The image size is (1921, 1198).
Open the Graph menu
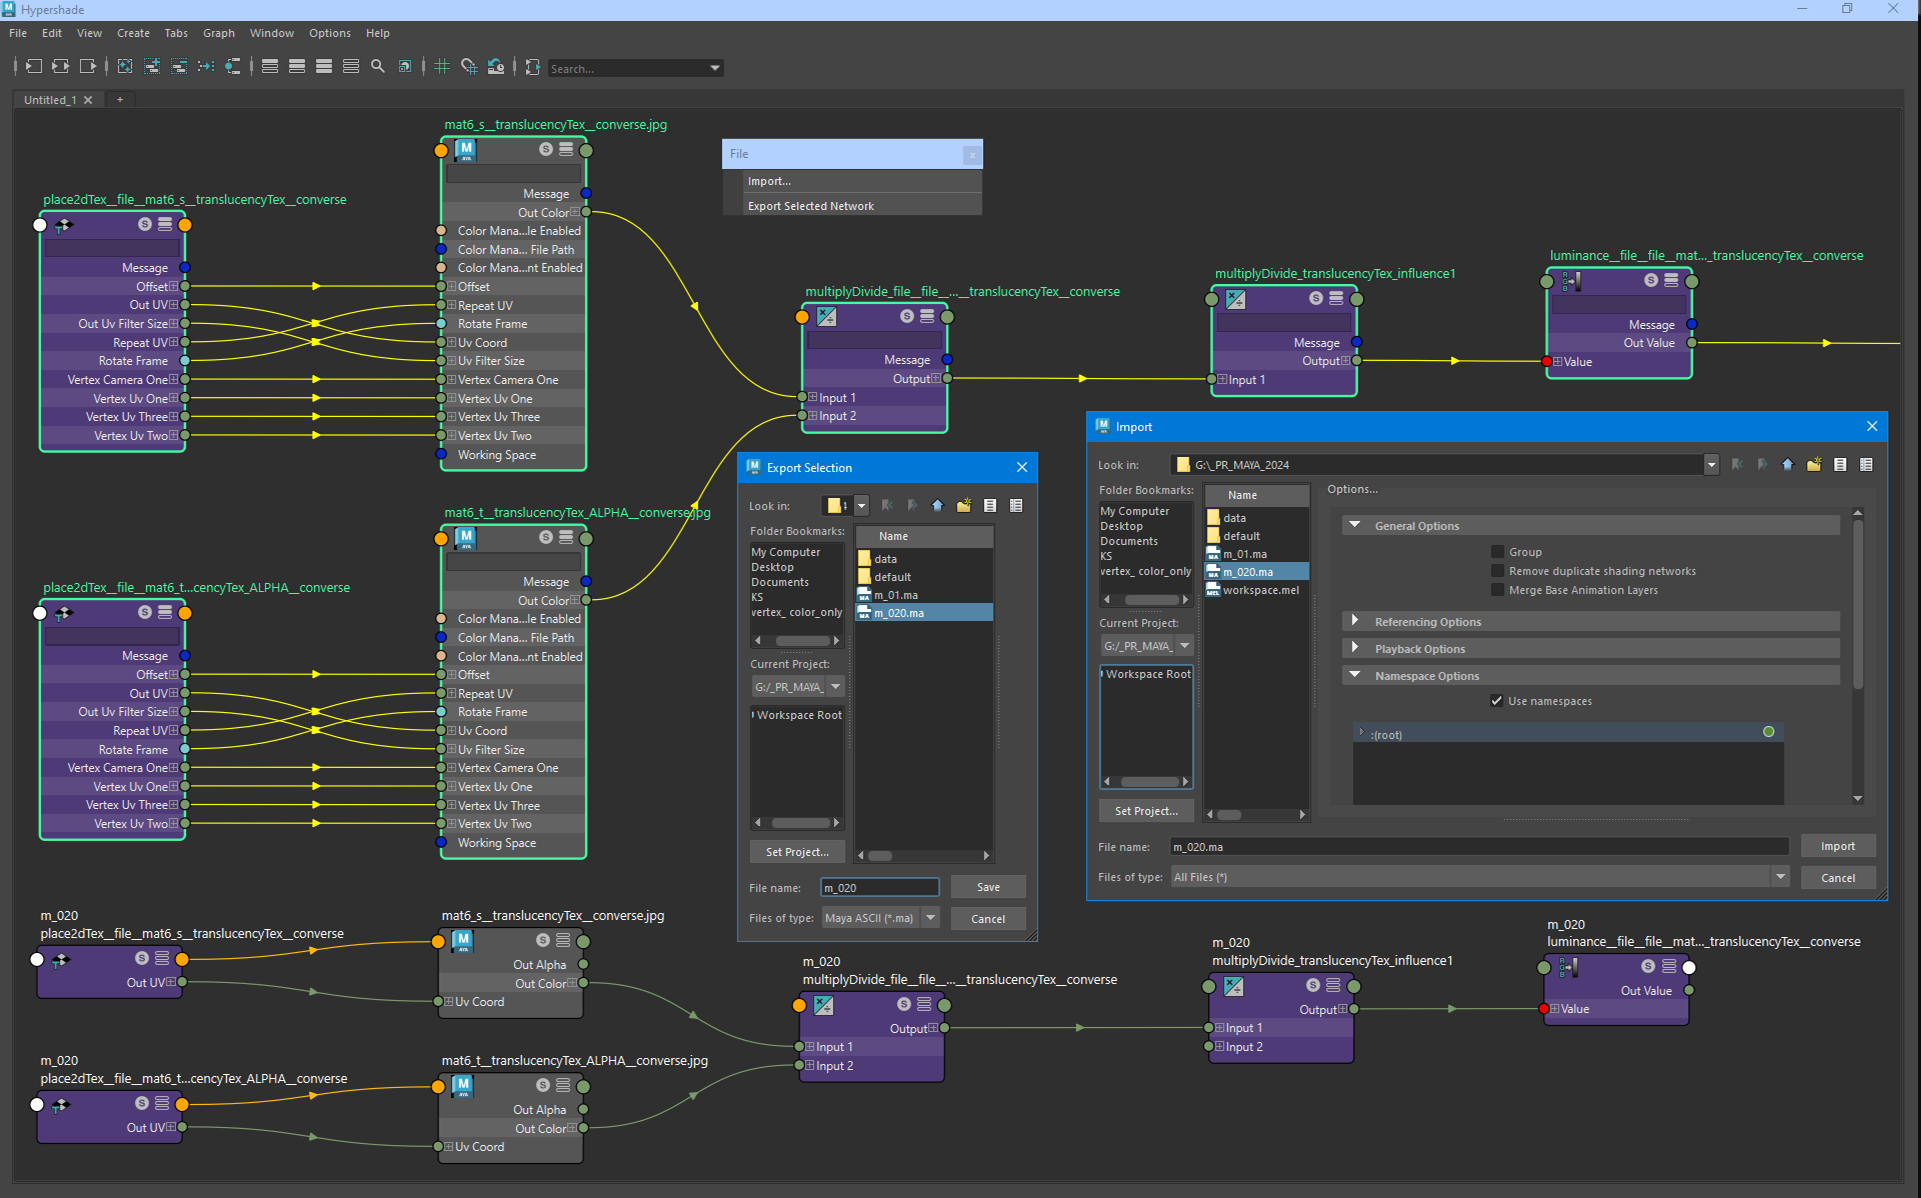click(218, 33)
